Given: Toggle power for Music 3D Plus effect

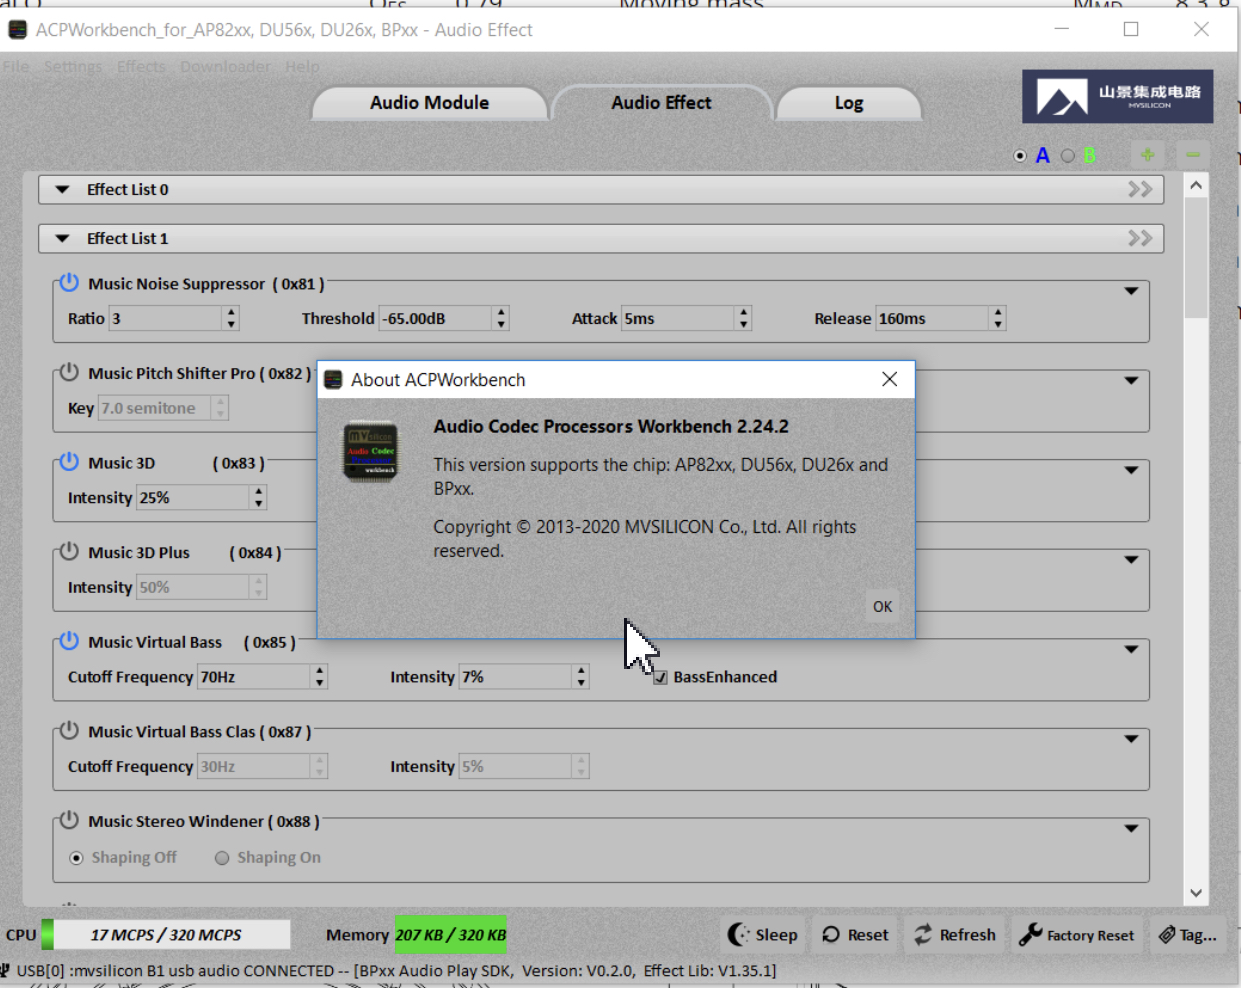Looking at the screenshot, I should [x=69, y=551].
